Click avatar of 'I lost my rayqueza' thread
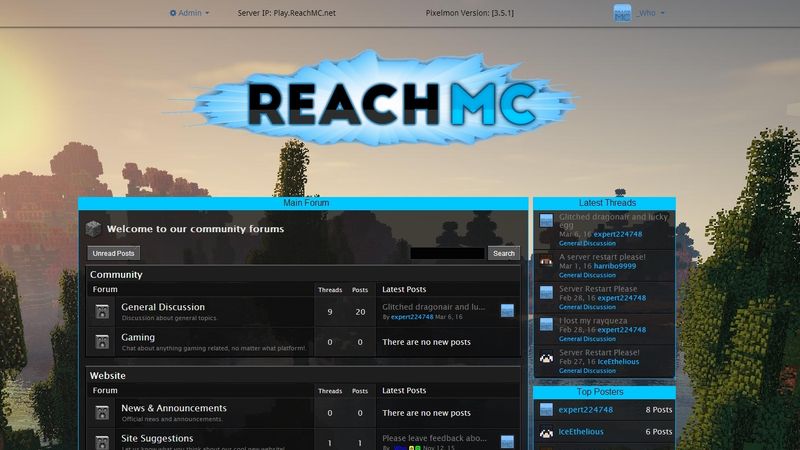The height and width of the screenshot is (450, 800). click(546, 324)
